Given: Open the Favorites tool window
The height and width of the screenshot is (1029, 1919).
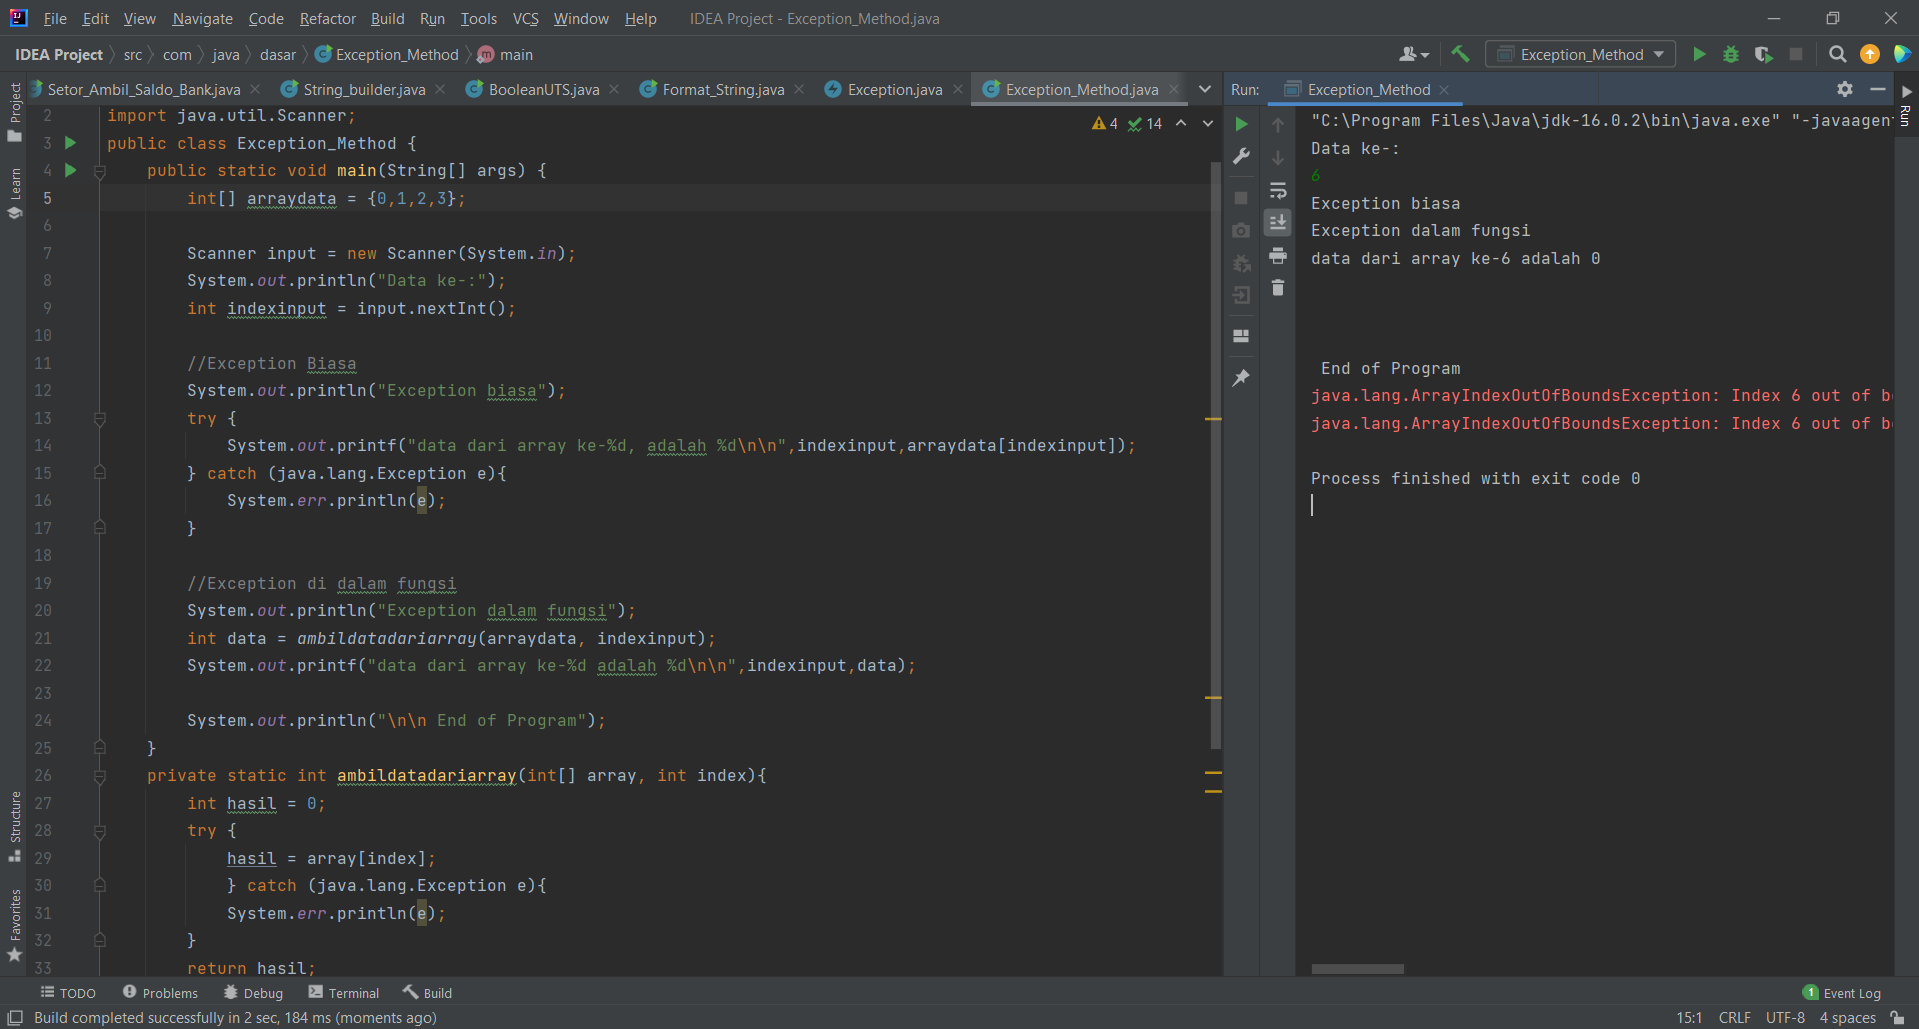Looking at the screenshot, I should (x=14, y=926).
